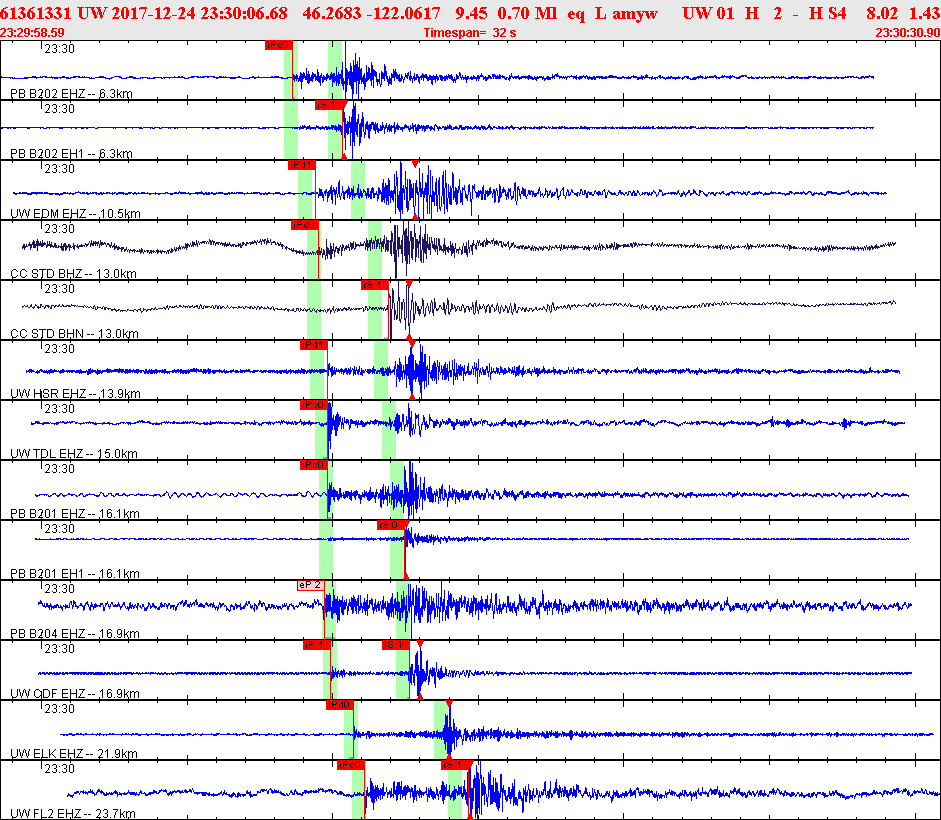Click the iS 0 pick on B201 EH1
941x820 pixels.
pyautogui.click(x=389, y=525)
